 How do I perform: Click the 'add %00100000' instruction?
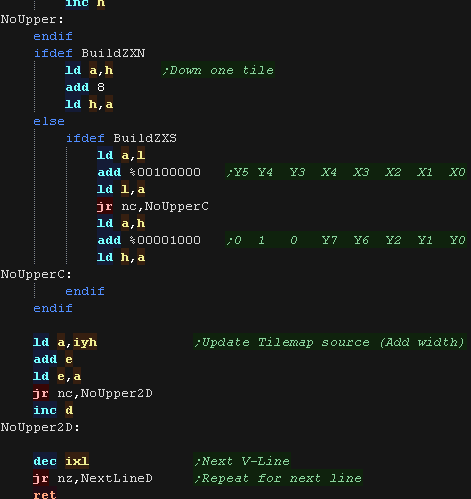tap(149, 172)
